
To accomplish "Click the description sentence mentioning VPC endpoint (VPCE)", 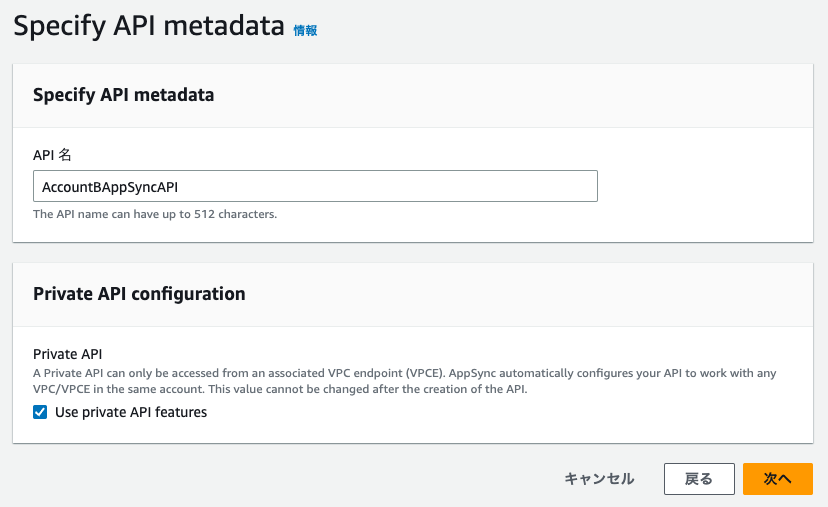I will click(239, 373).
